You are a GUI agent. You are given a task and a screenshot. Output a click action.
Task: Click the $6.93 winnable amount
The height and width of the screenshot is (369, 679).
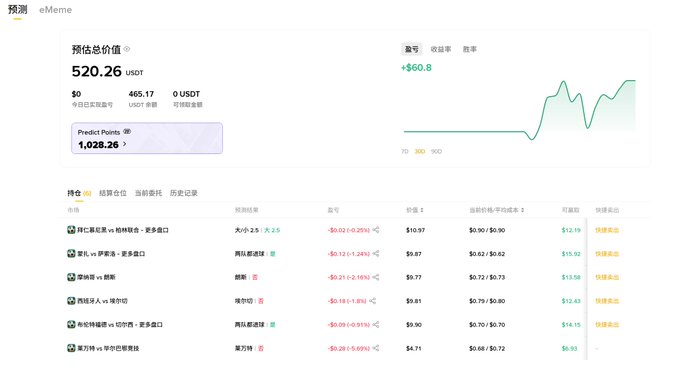[x=569, y=348]
